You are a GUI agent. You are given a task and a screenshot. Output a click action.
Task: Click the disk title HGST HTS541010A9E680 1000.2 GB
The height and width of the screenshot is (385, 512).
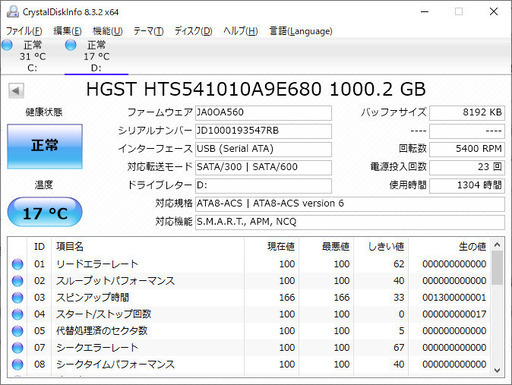coord(256,89)
